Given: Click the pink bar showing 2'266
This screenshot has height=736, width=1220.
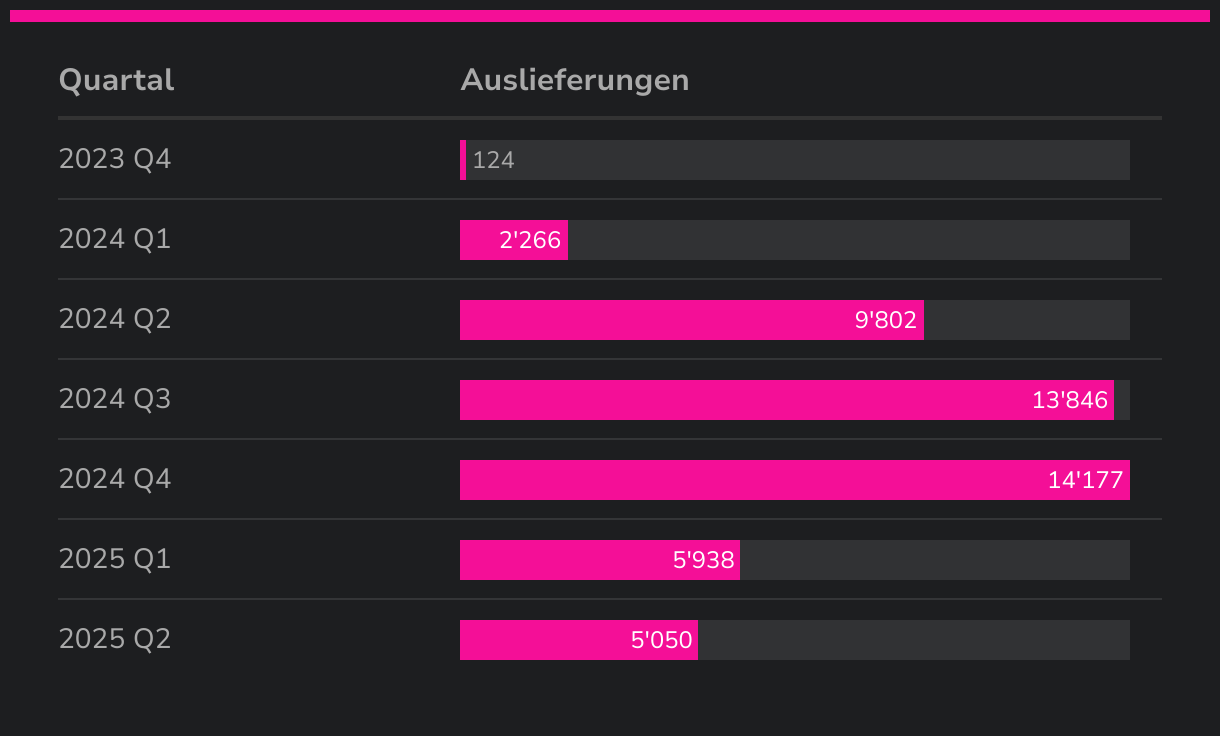Looking at the screenshot, I should (513, 240).
